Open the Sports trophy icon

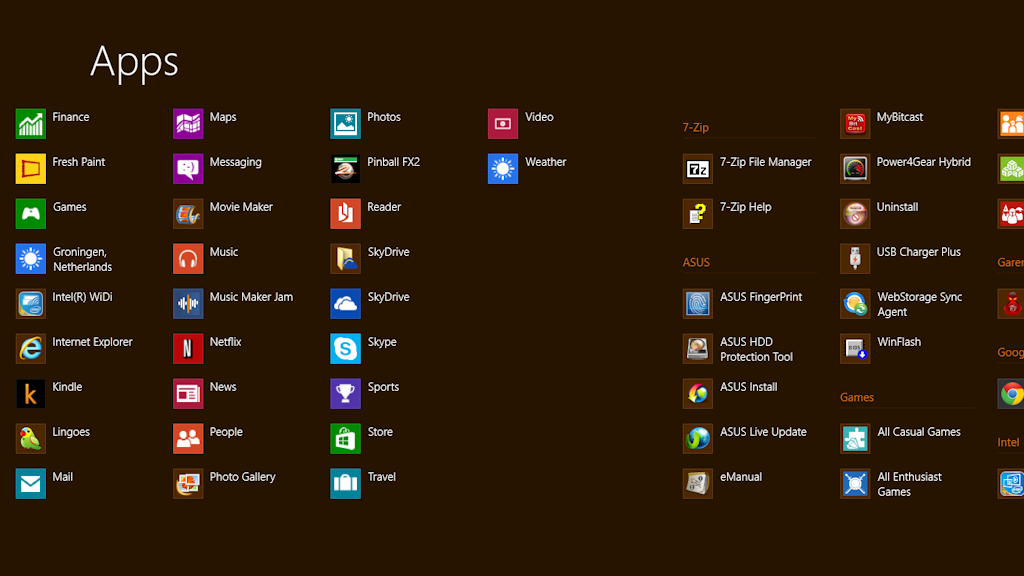tap(345, 394)
